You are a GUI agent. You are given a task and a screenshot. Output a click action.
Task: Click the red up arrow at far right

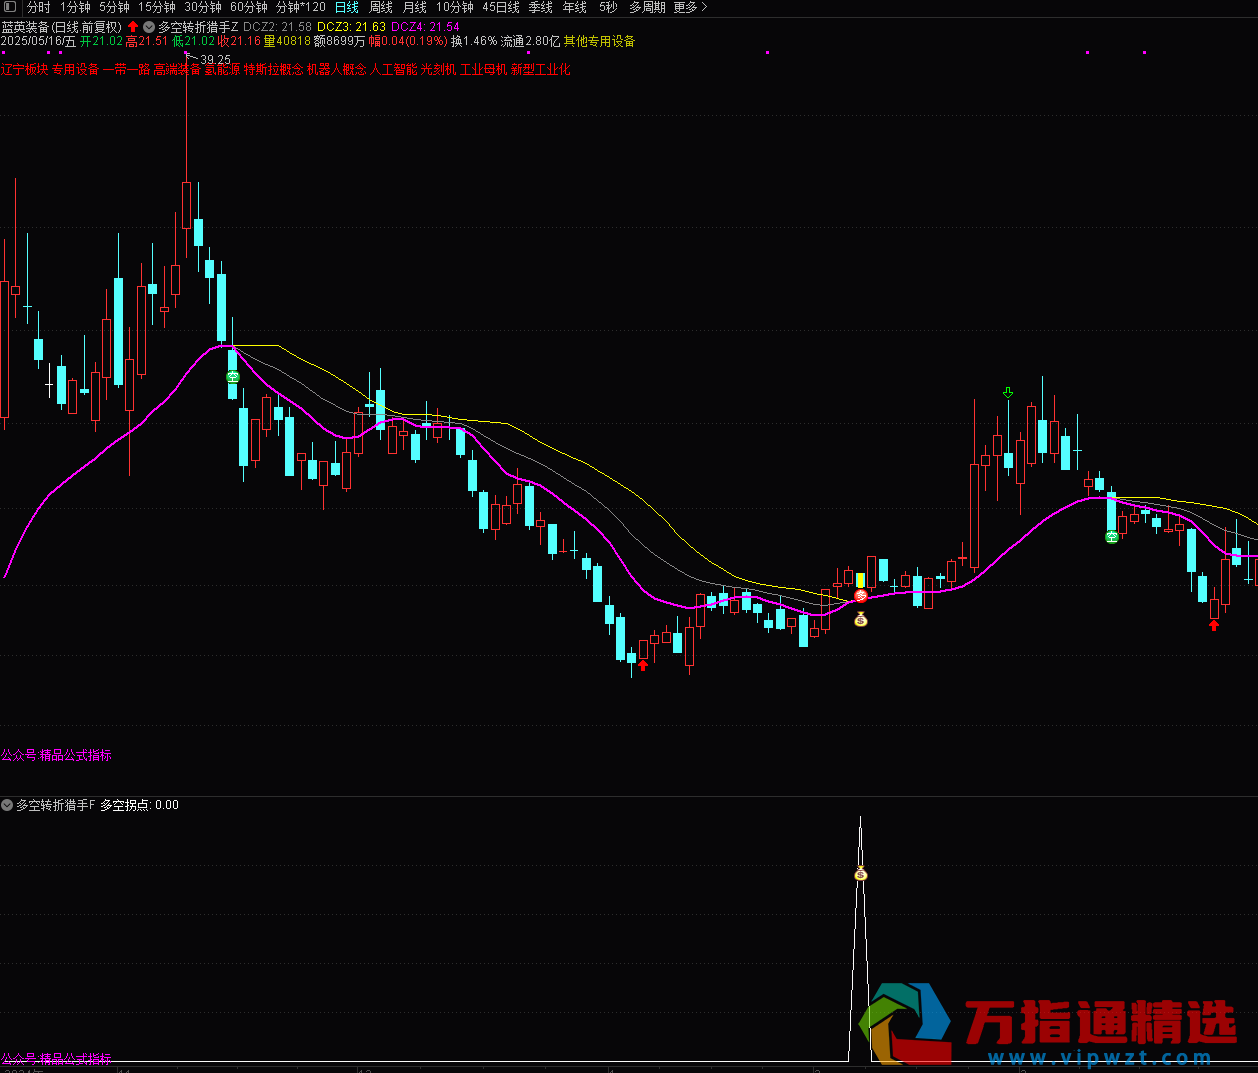(1214, 625)
